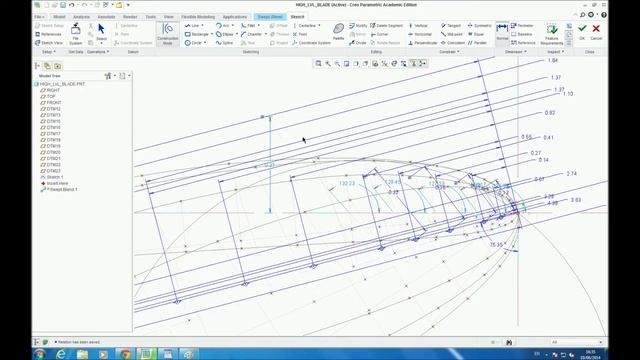Screen dimensions: 640x360
Task: Select Swept Blend 1 in model tree
Action: point(59,189)
